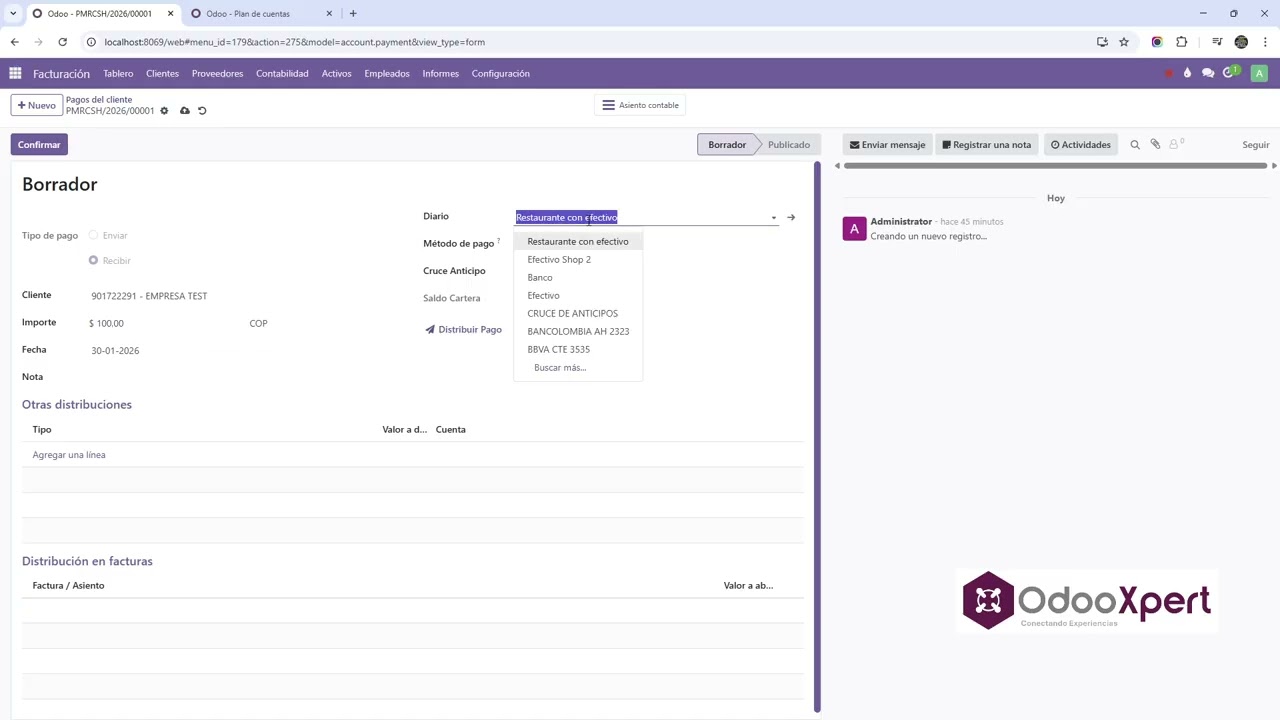
Task: Show followers list icon
Action: click(x=1176, y=145)
